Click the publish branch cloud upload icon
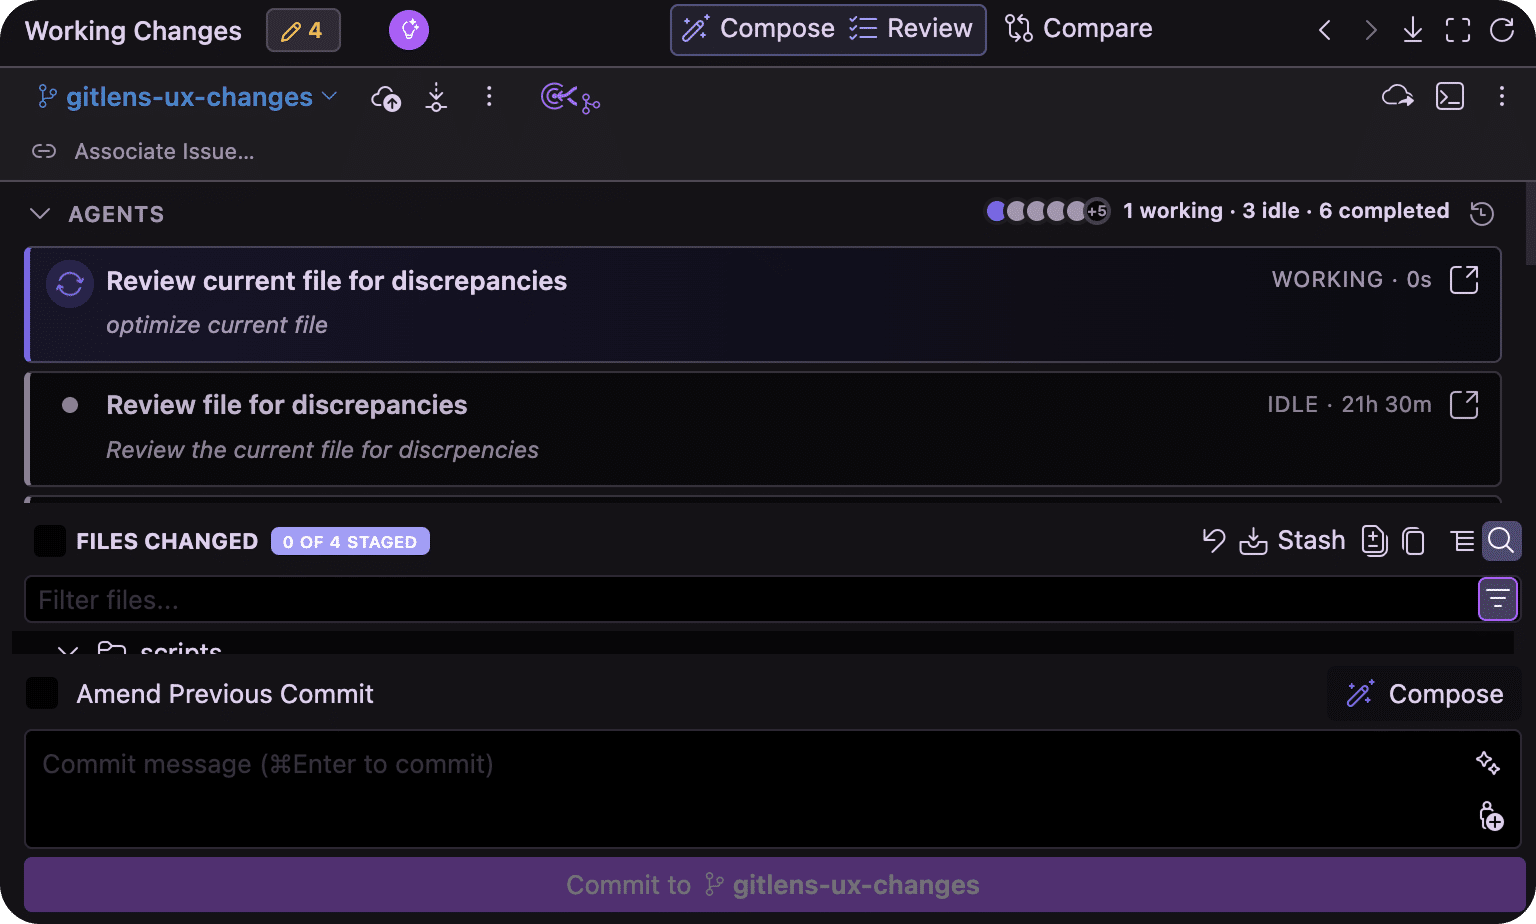This screenshot has height=924, width=1536. 386,97
